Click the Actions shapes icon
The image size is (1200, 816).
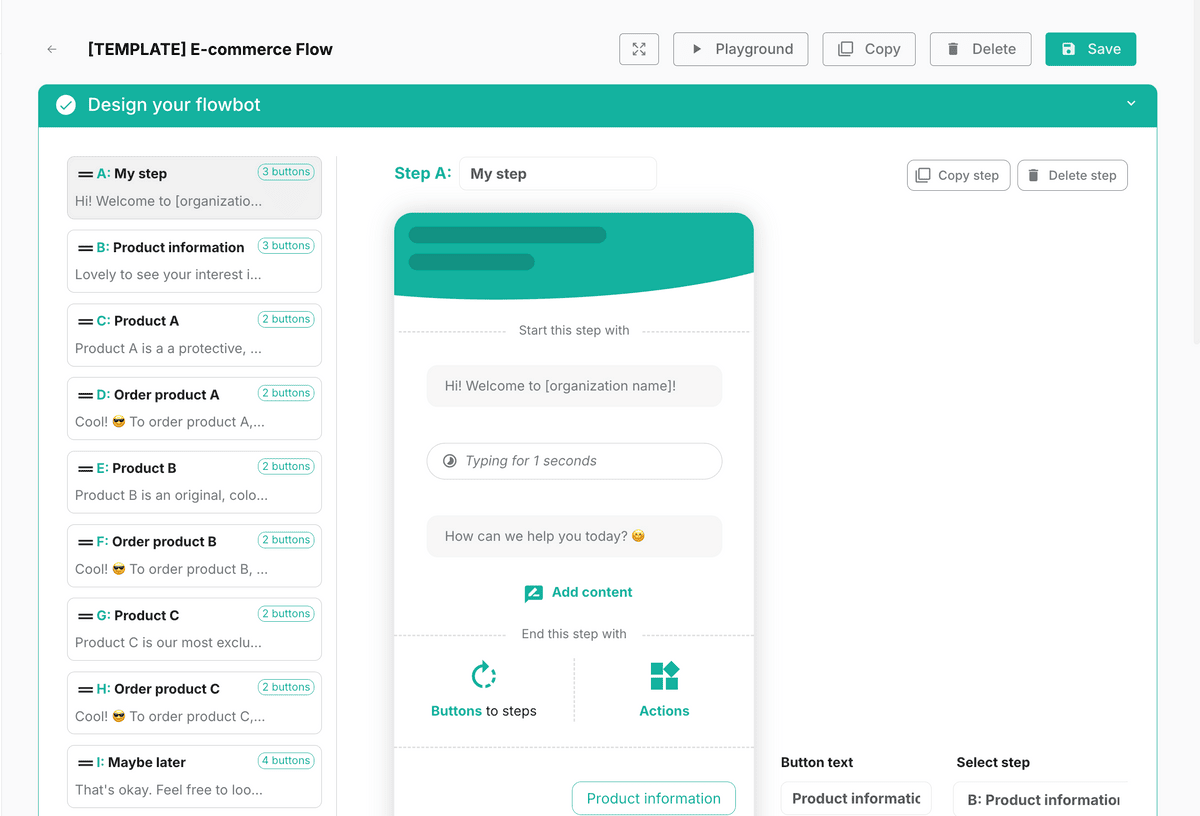(664, 675)
